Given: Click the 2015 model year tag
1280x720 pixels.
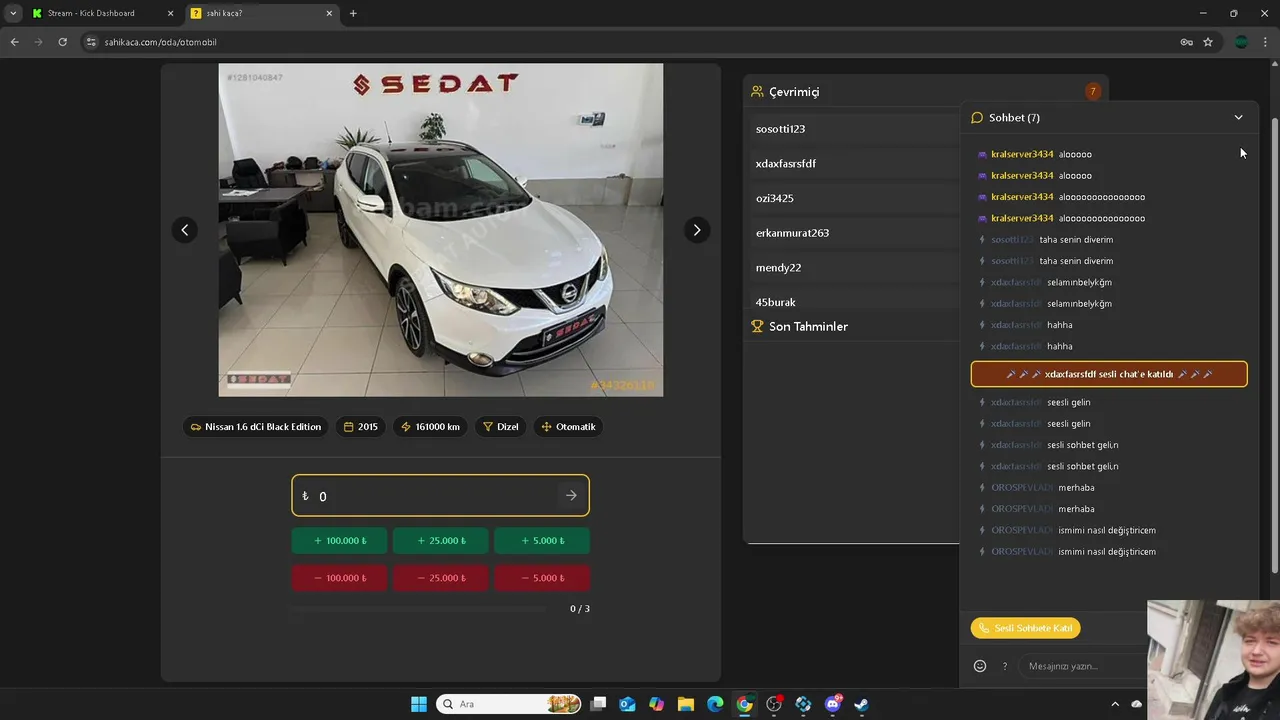Looking at the screenshot, I should coord(360,426).
